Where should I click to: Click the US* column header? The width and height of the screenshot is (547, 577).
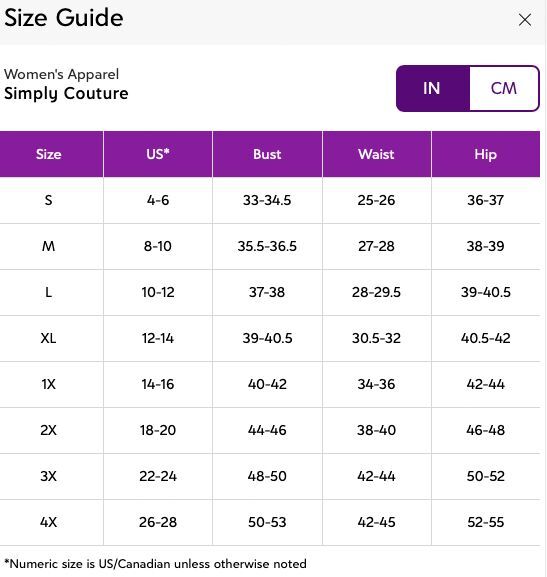coord(158,154)
